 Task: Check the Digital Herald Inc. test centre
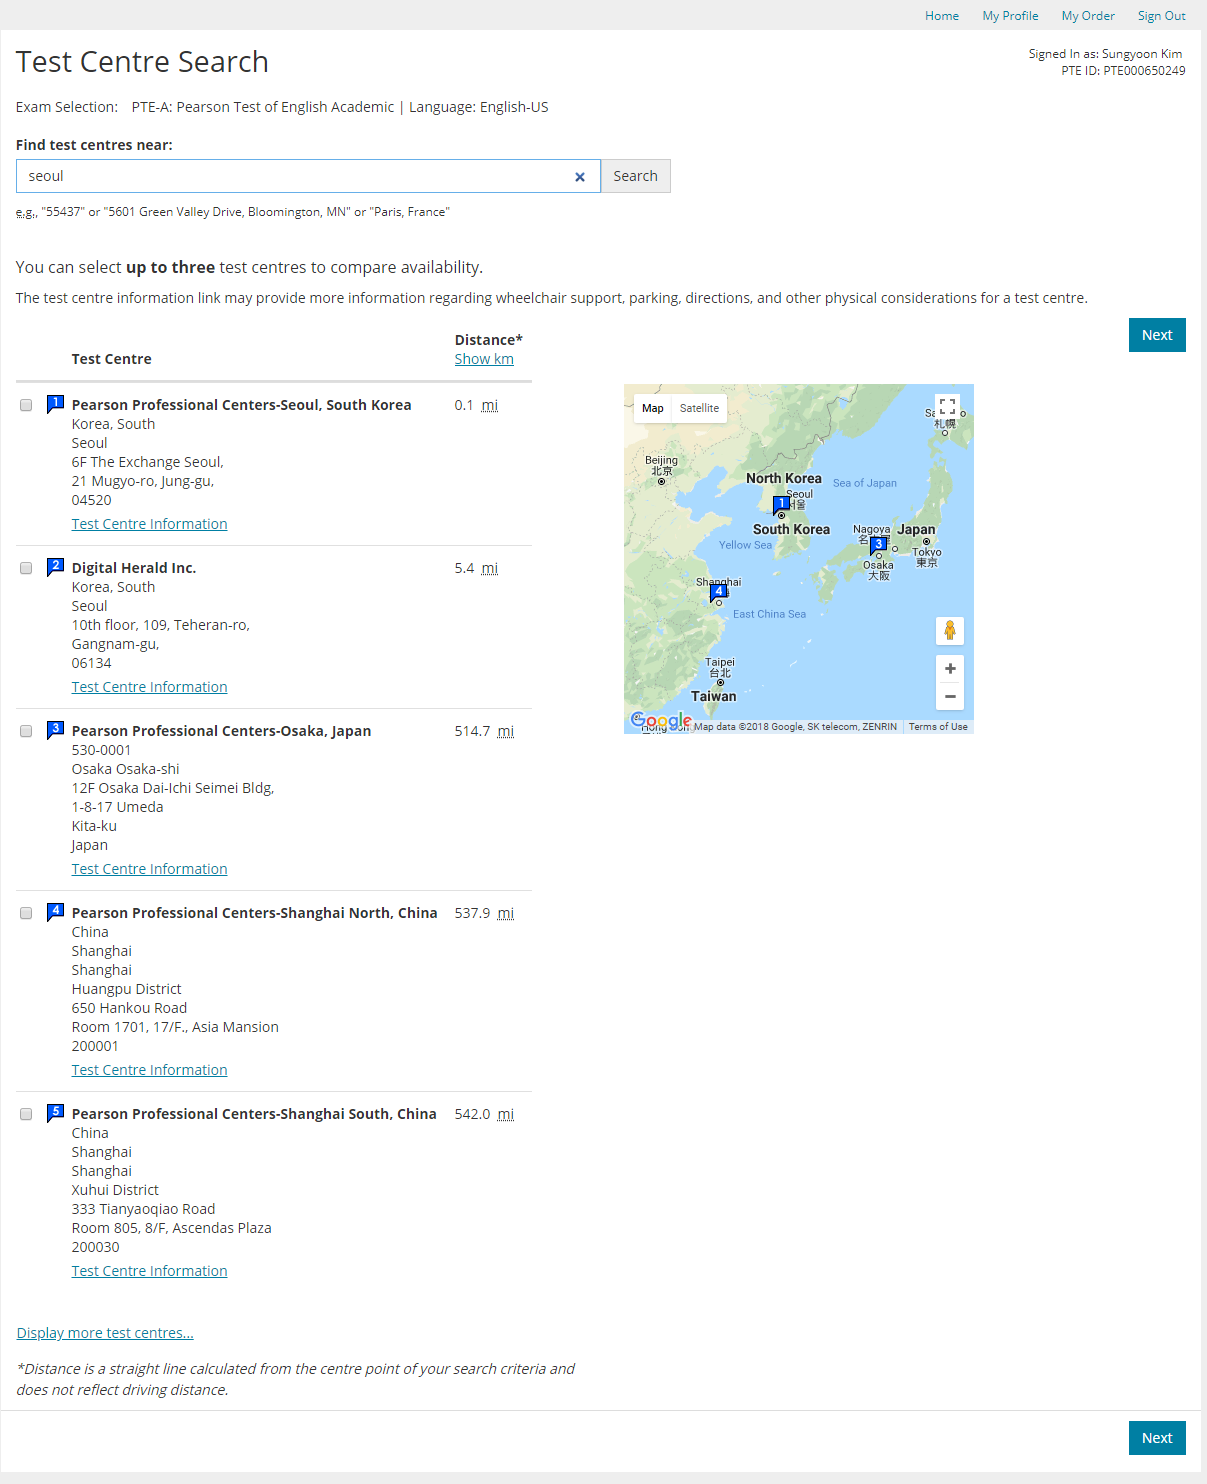[x=26, y=568]
